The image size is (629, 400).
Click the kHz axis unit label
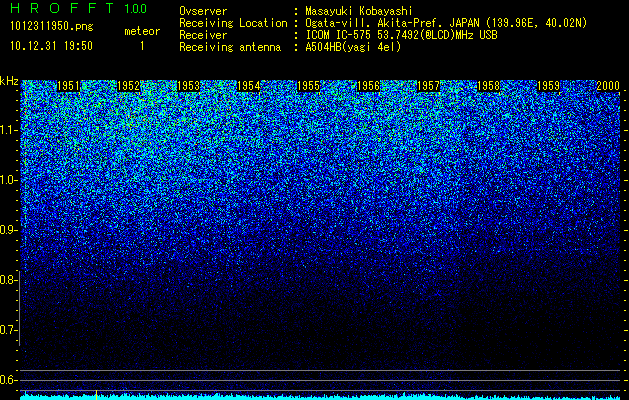coord(9,81)
